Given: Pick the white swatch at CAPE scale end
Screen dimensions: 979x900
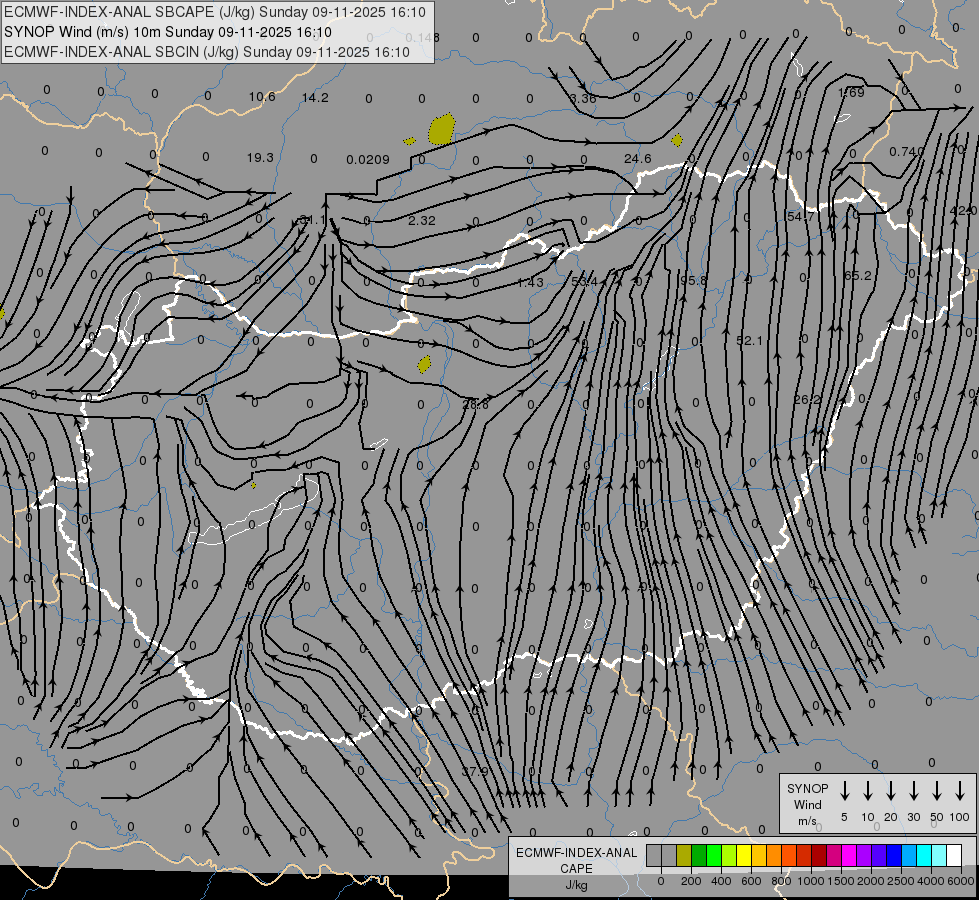Looking at the screenshot, I should click(x=953, y=855).
